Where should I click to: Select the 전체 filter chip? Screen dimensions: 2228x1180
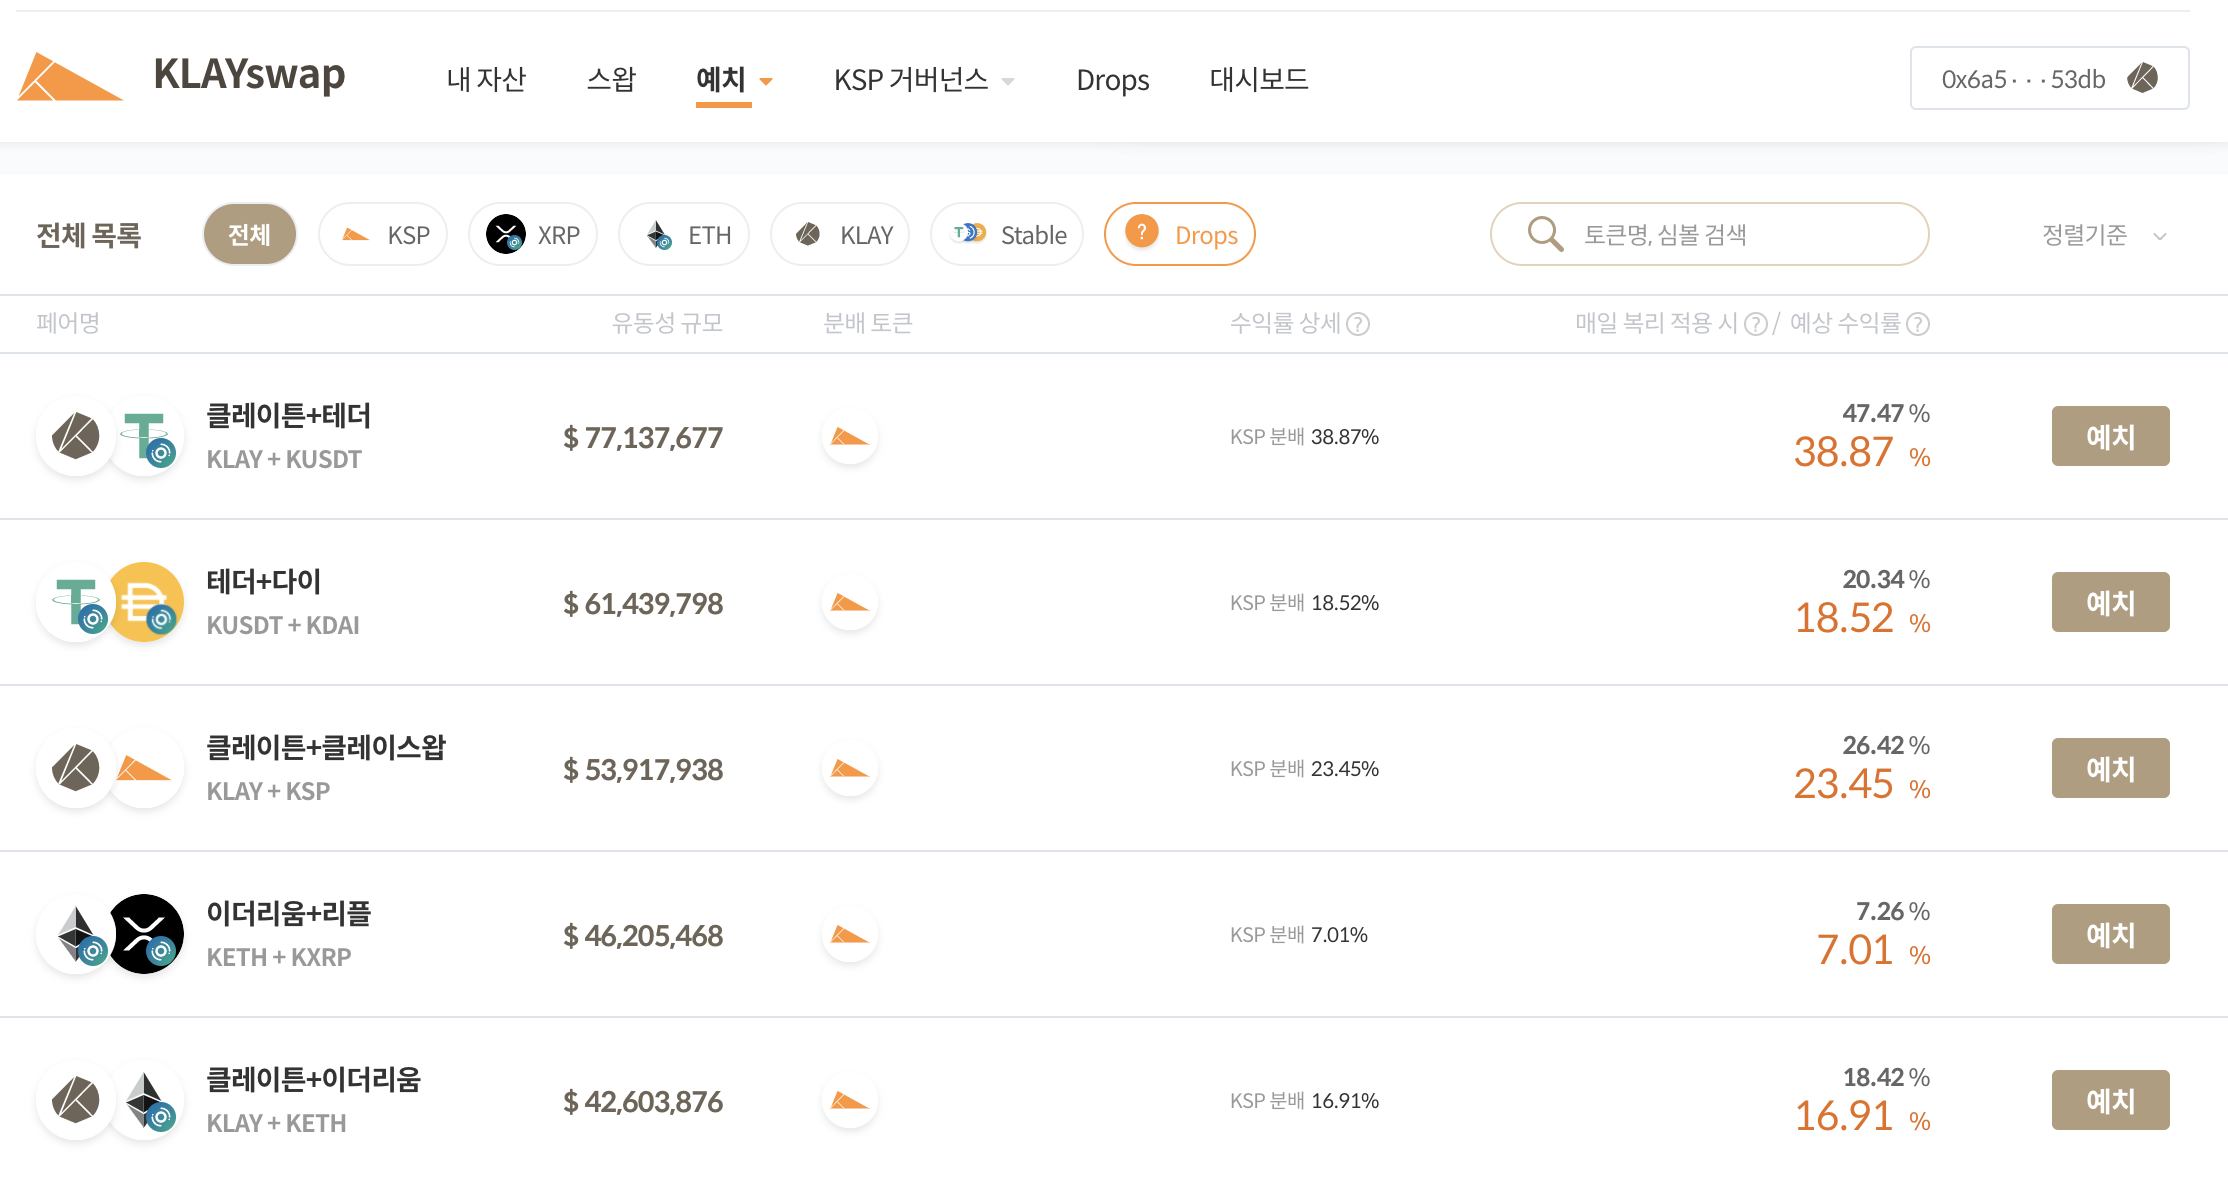point(249,235)
